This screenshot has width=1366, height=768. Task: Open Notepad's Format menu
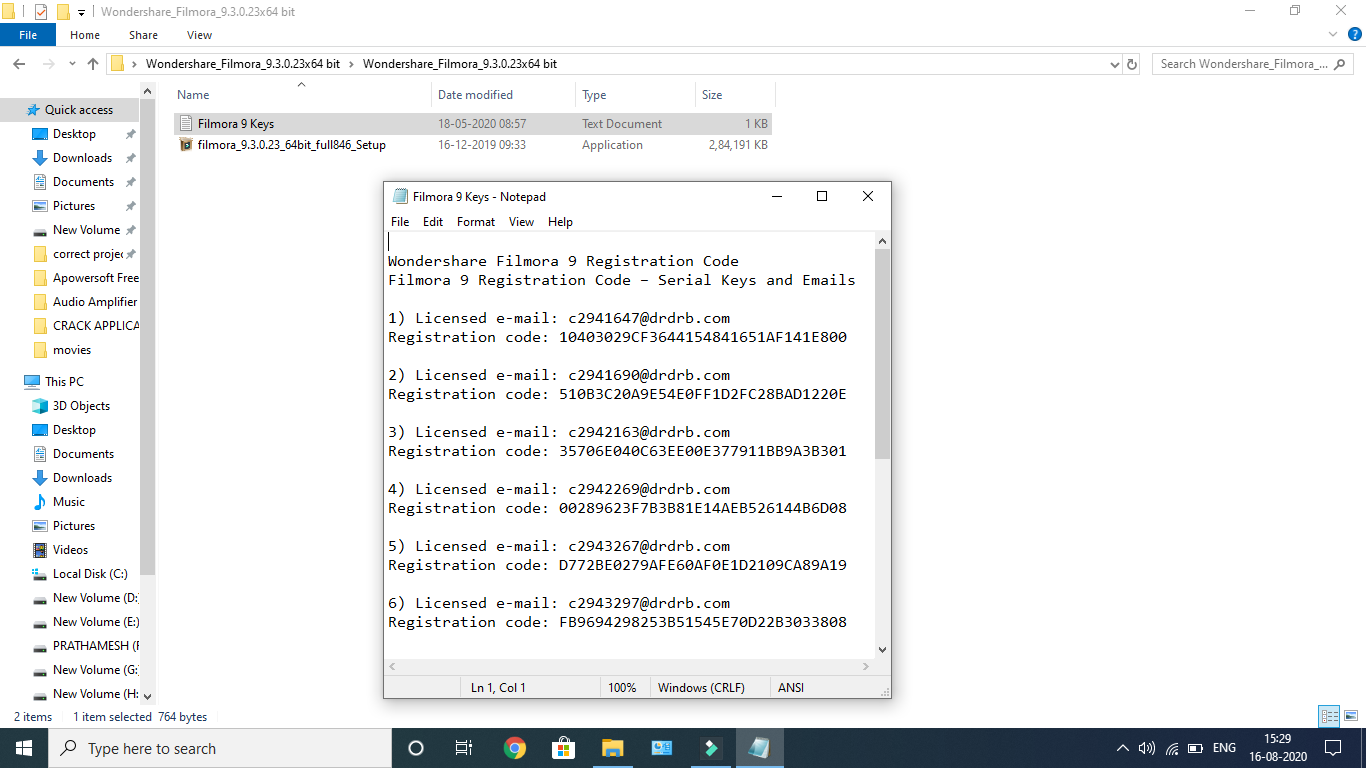[475, 221]
